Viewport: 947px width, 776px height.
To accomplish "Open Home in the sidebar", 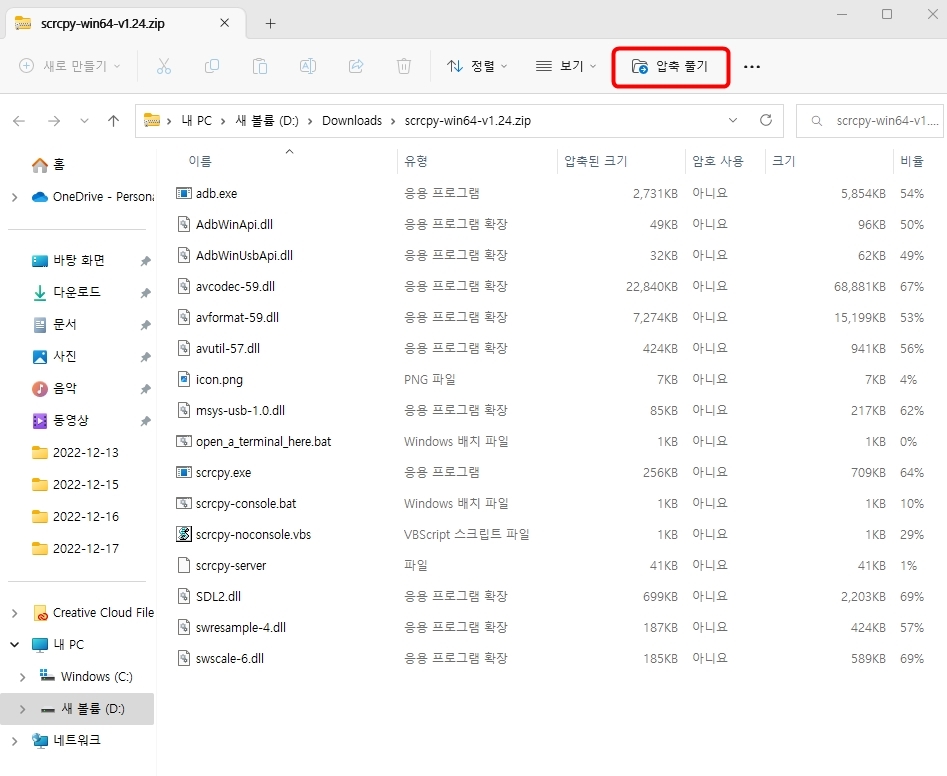I will click(x=48, y=164).
